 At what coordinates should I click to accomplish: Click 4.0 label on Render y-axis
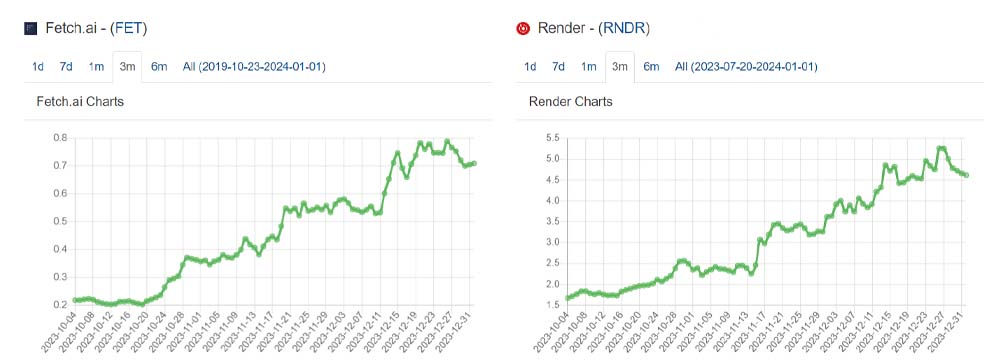click(x=552, y=200)
